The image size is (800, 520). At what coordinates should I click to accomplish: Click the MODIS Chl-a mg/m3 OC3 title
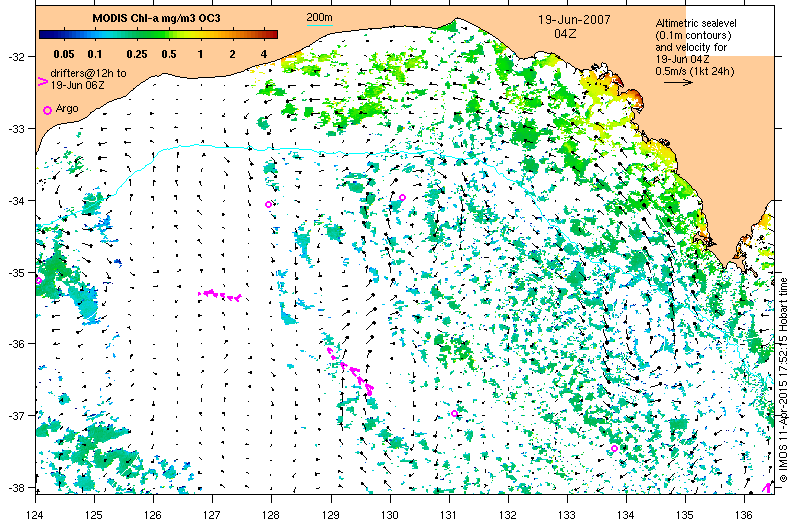tap(156, 18)
